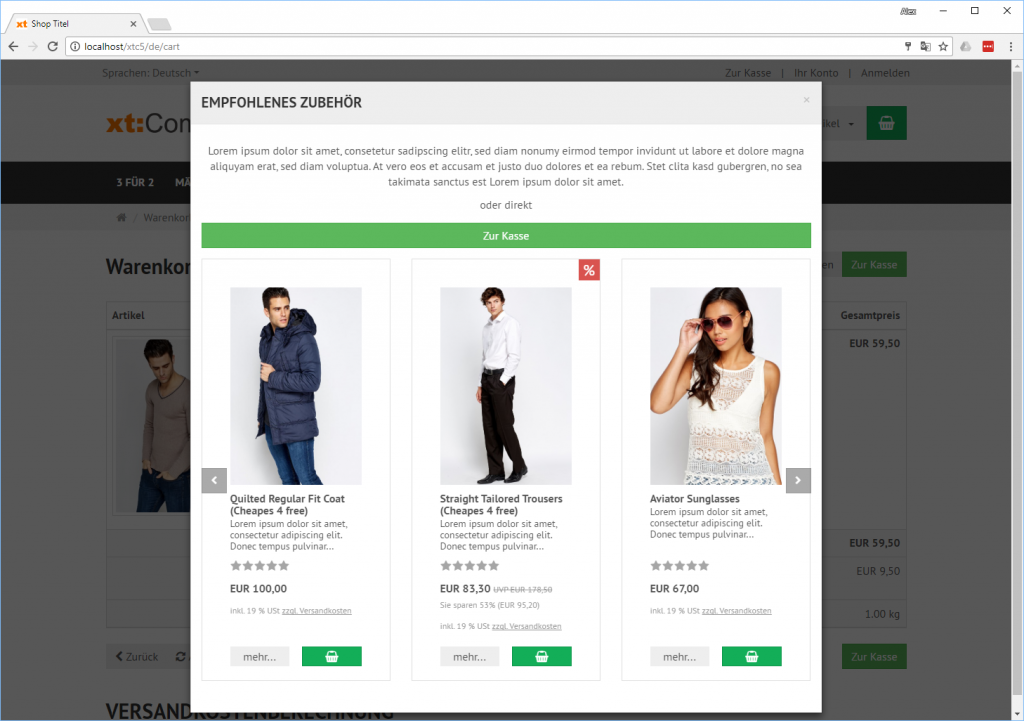Open Chrome three-dot menu
Image resolution: width=1024 pixels, height=721 pixels.
coord(1008,46)
